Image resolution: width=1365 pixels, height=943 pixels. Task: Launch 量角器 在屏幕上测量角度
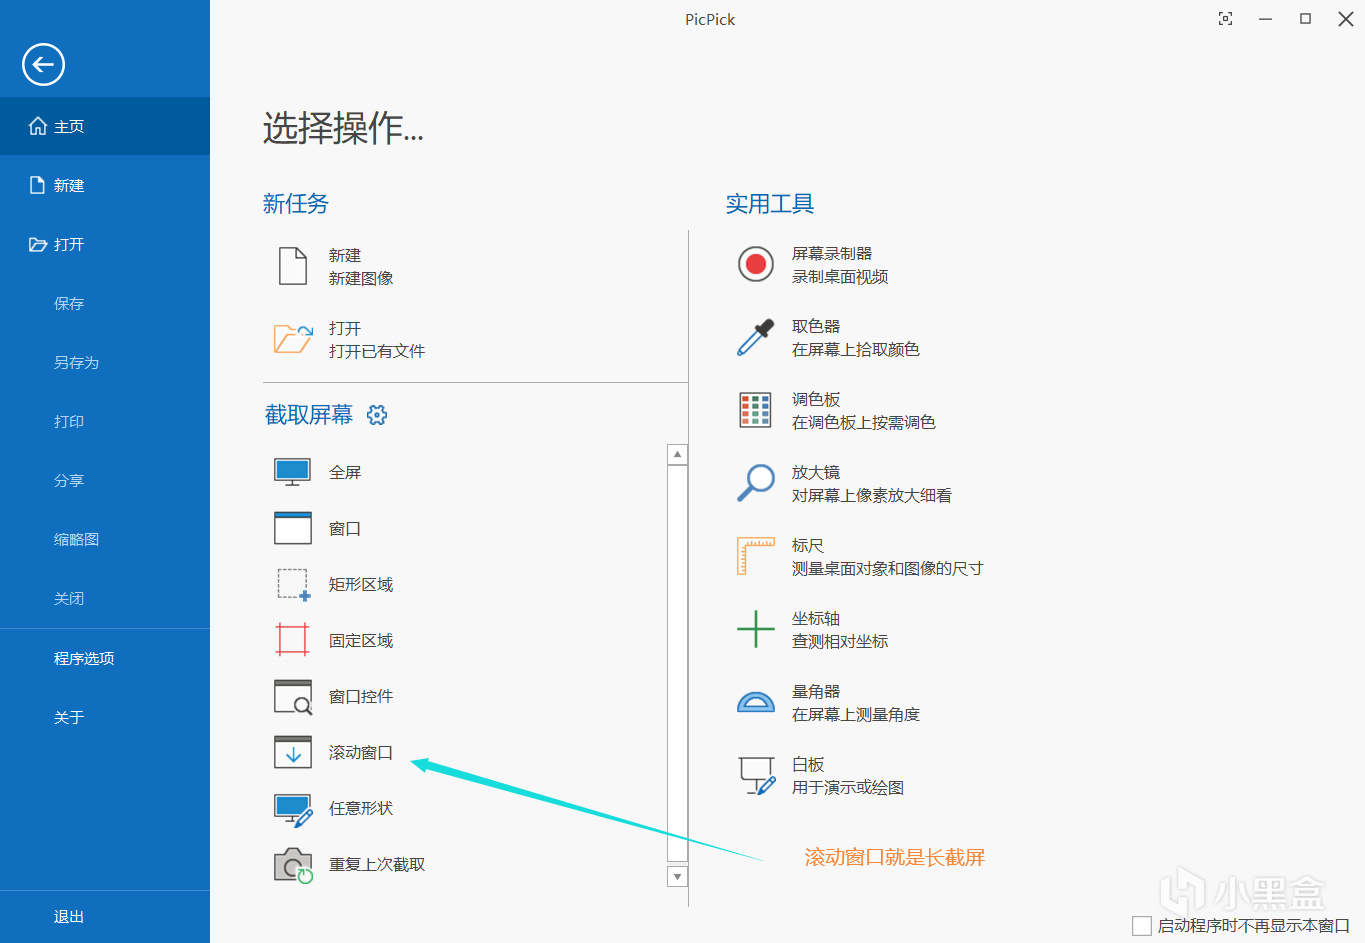(856, 703)
